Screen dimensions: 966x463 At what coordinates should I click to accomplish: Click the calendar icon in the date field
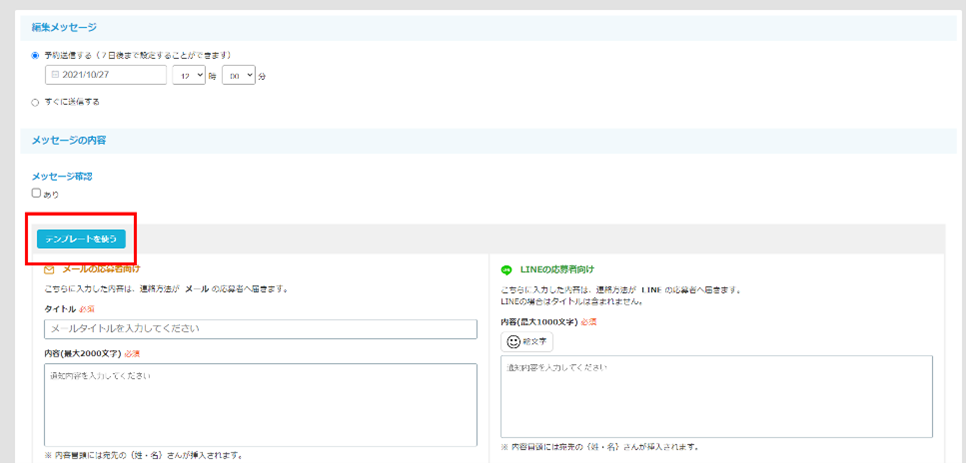[x=55, y=75]
